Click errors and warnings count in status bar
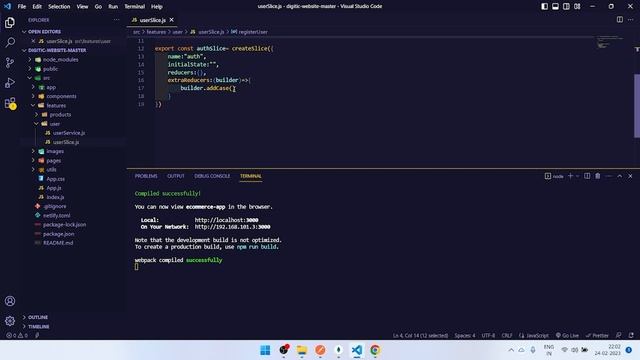Image resolution: width=640 pixels, height=360 pixels. pos(17,336)
